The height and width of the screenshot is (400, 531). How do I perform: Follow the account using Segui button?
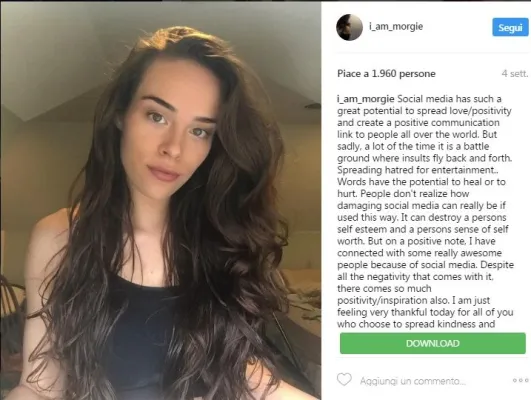tap(510, 27)
